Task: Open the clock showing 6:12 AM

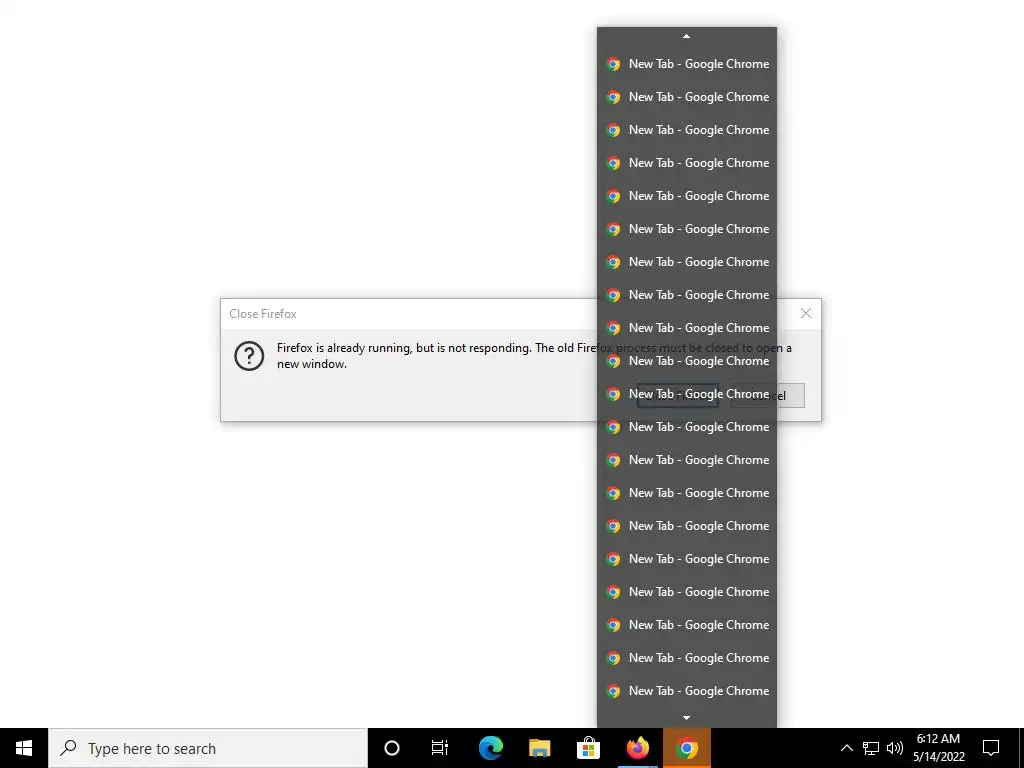Action: [938, 748]
